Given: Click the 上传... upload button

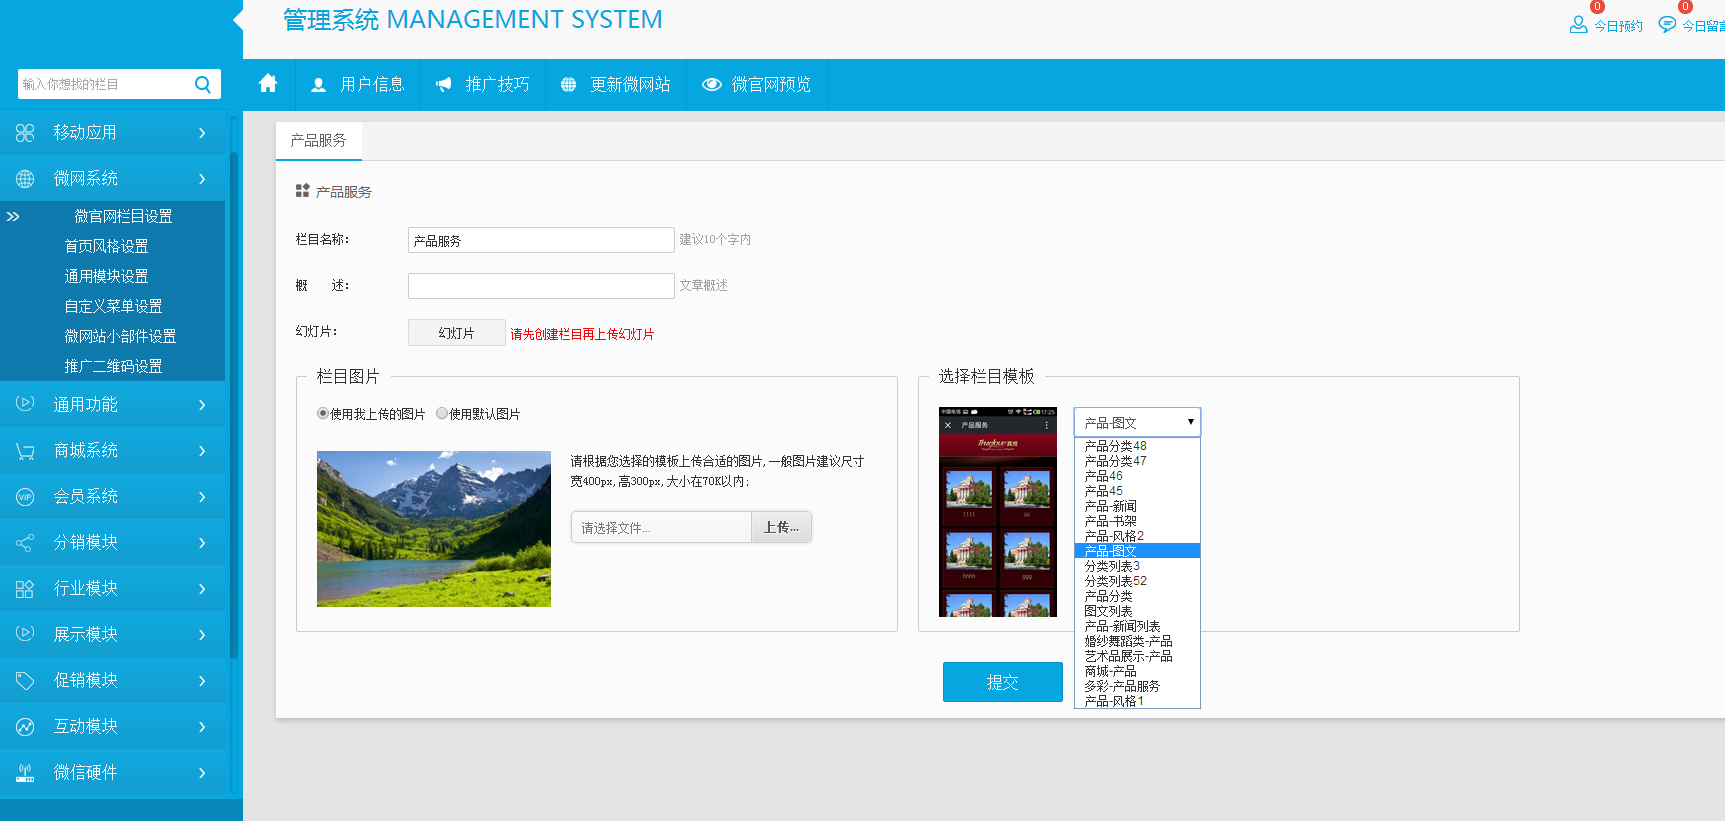Looking at the screenshot, I should click(x=781, y=527).
